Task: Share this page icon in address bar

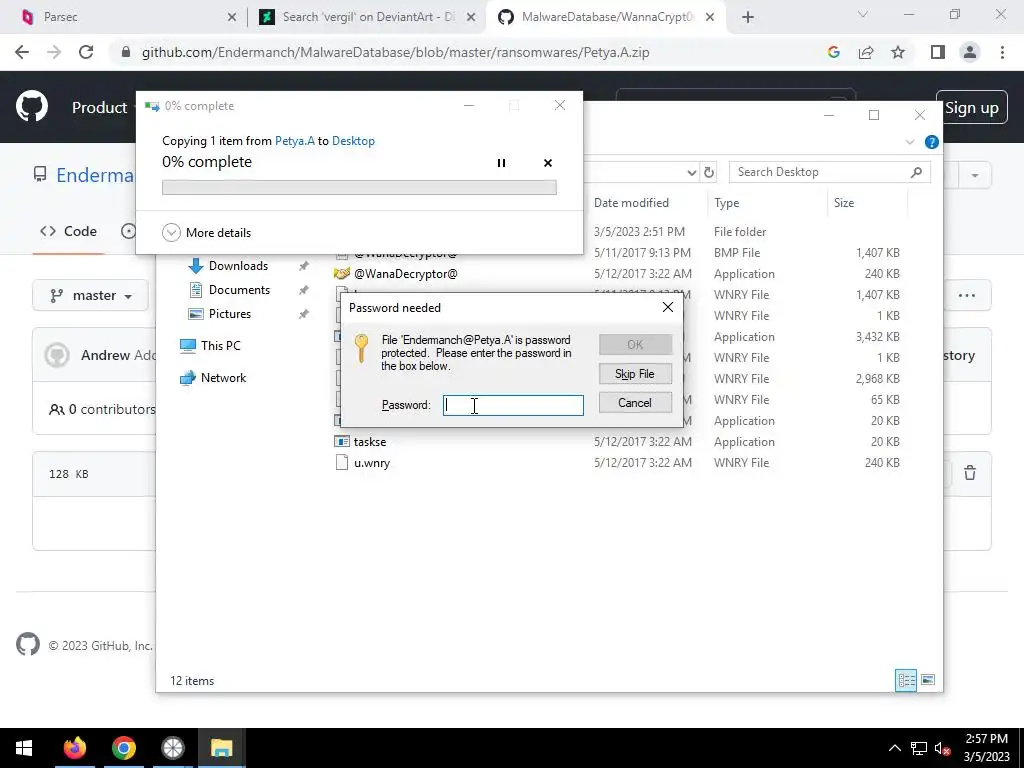Action: click(866, 52)
